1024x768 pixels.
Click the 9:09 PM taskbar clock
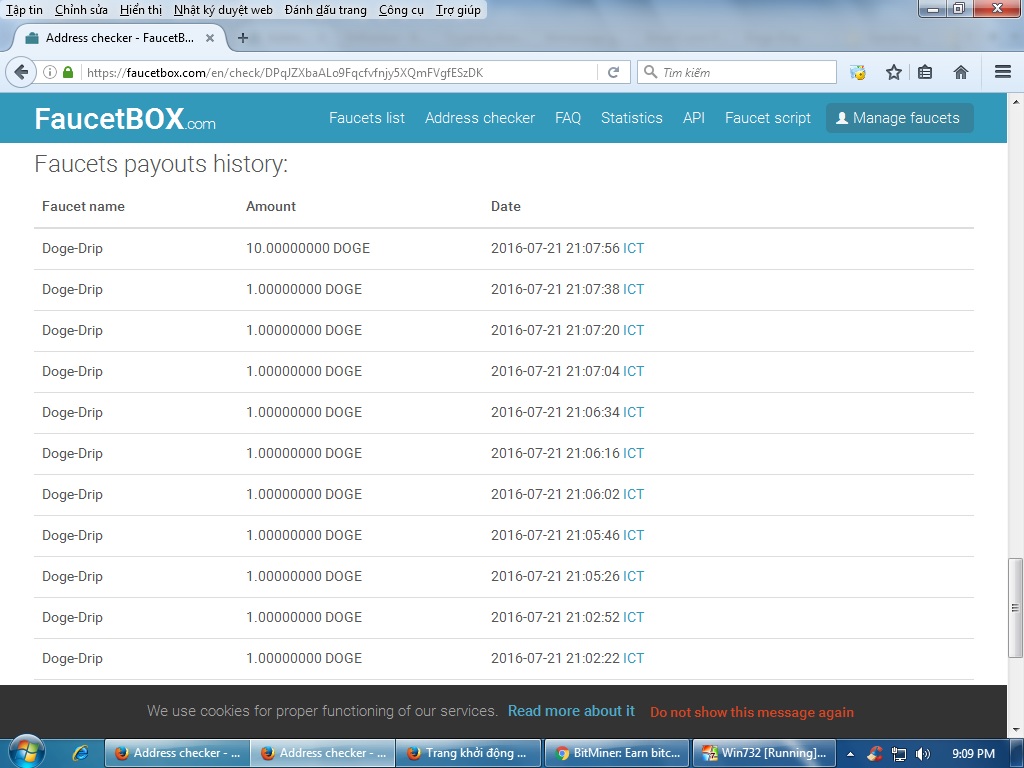coord(973,754)
